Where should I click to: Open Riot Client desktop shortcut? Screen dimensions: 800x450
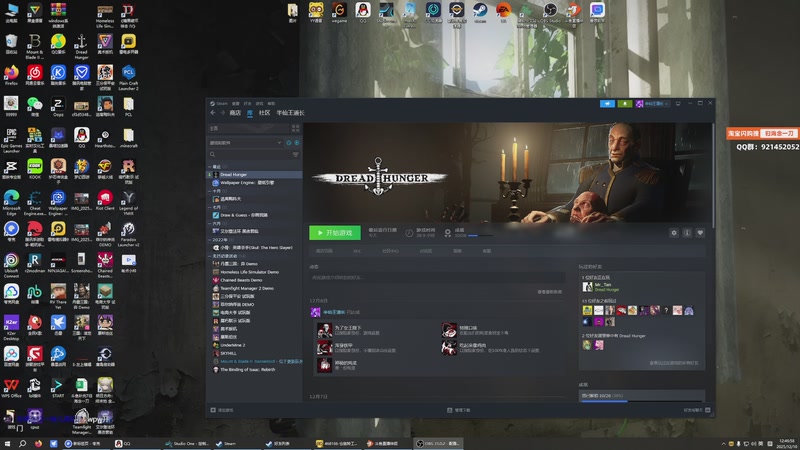point(105,201)
